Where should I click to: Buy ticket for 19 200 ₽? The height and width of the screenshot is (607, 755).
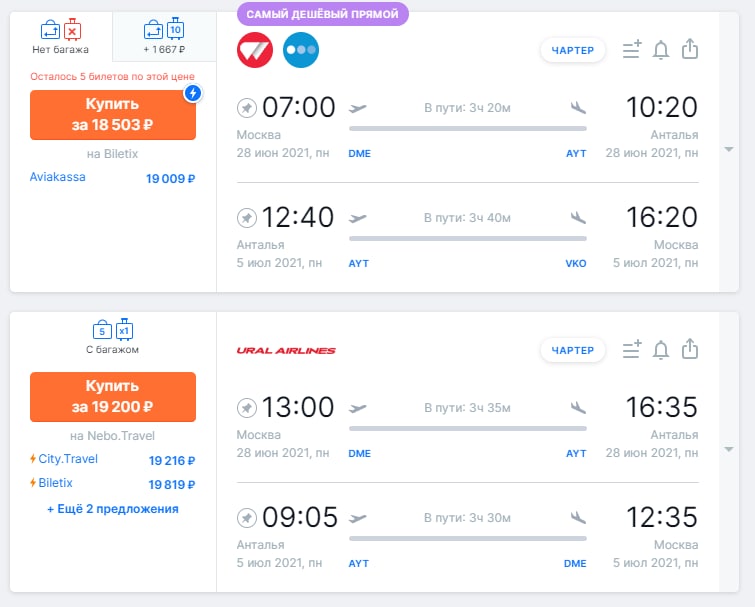(x=113, y=395)
